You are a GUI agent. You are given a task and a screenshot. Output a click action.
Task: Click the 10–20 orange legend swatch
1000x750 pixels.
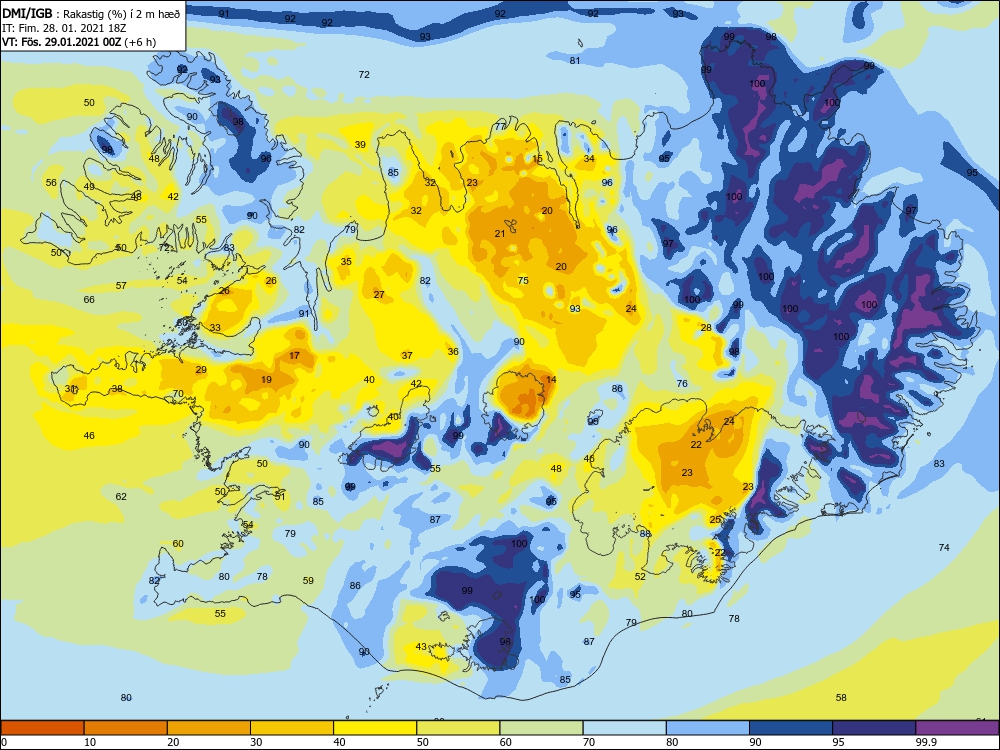tap(126, 728)
